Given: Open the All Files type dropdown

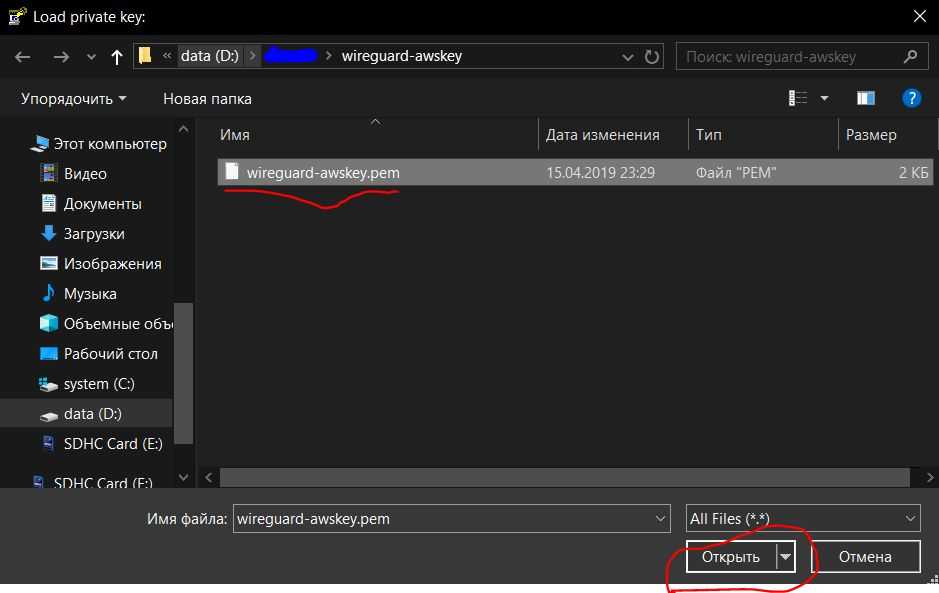Looking at the screenshot, I should (802, 518).
